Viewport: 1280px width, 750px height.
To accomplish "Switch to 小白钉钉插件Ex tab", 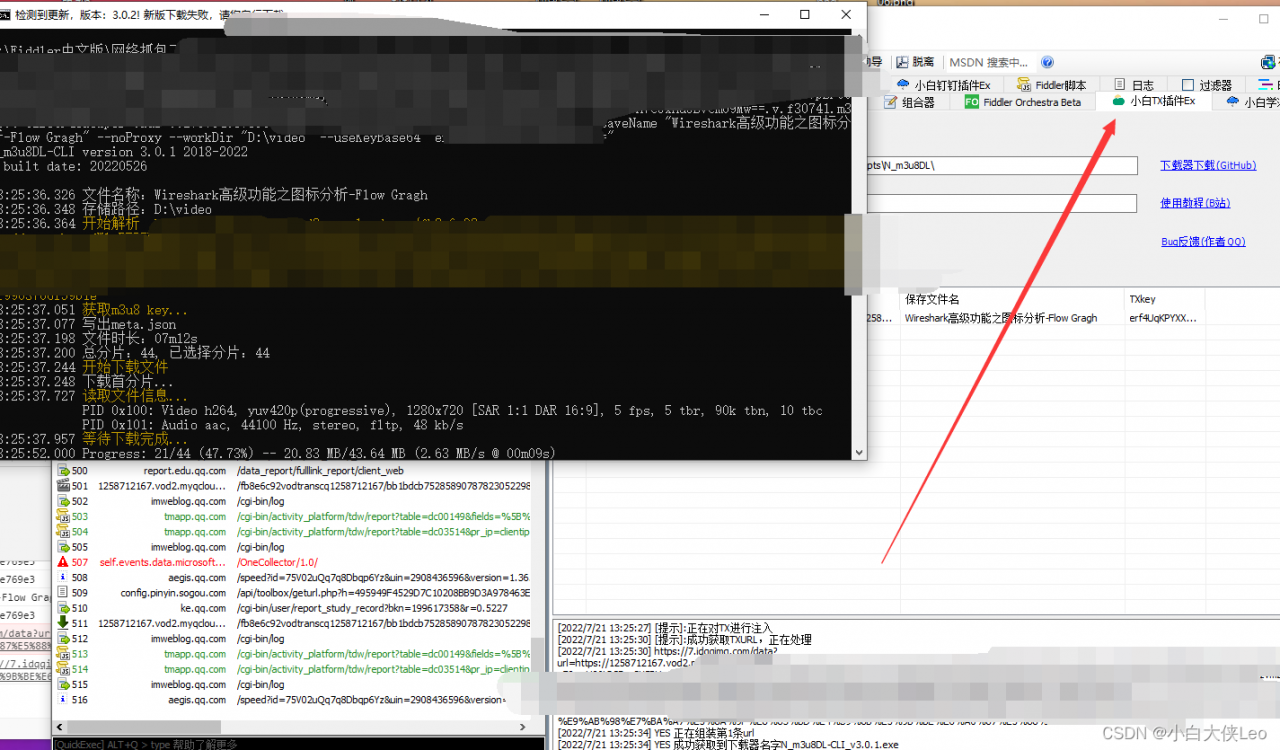I will 943,85.
